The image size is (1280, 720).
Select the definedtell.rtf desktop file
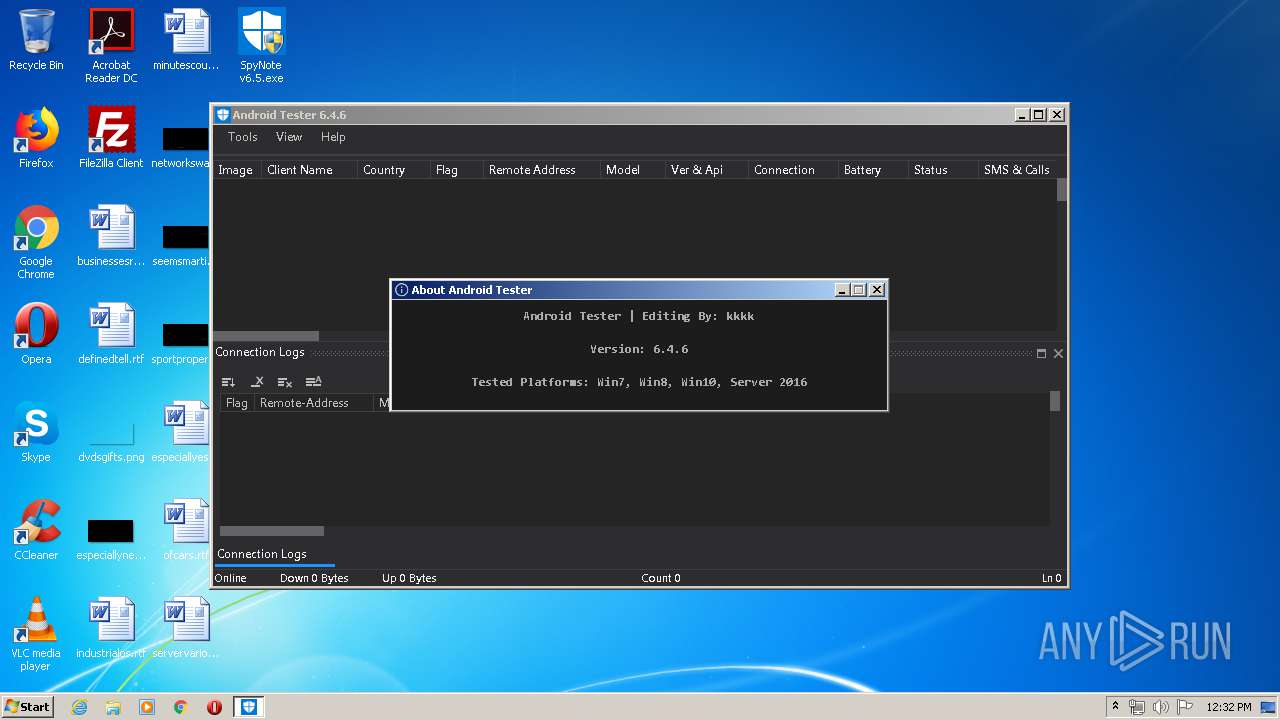[x=111, y=334]
